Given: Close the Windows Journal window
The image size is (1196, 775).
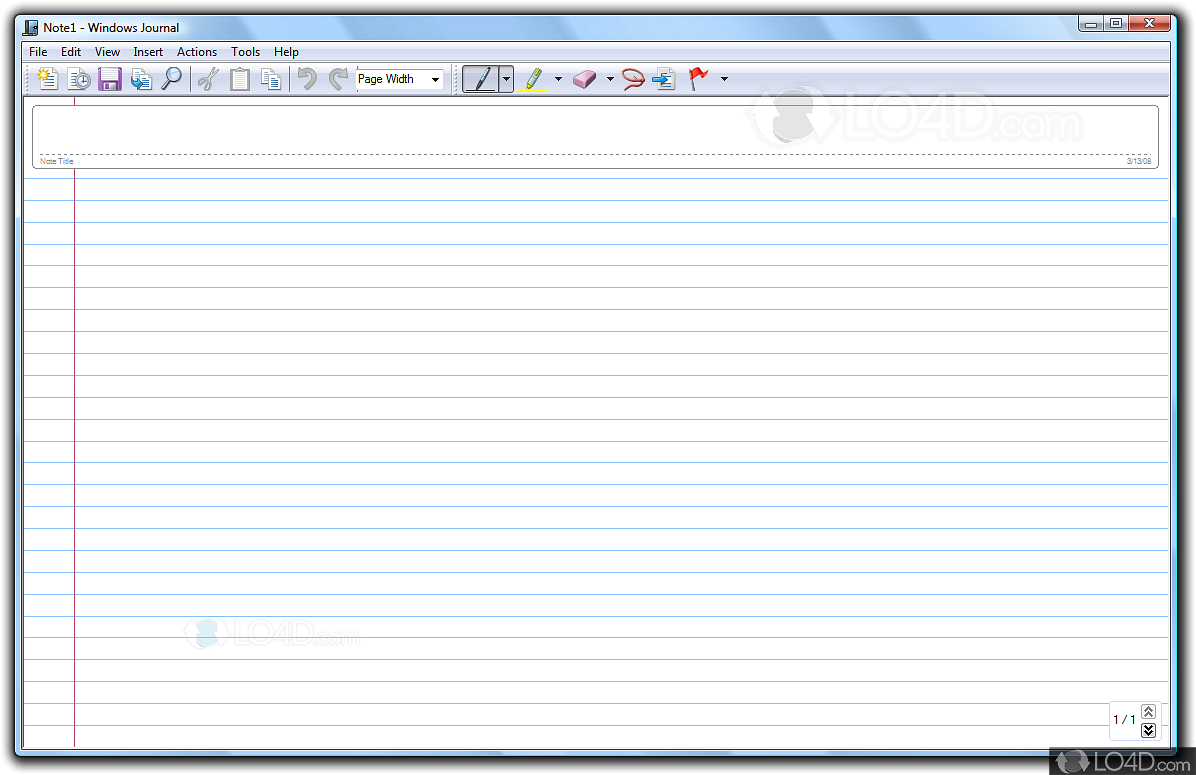Looking at the screenshot, I should (x=1149, y=24).
